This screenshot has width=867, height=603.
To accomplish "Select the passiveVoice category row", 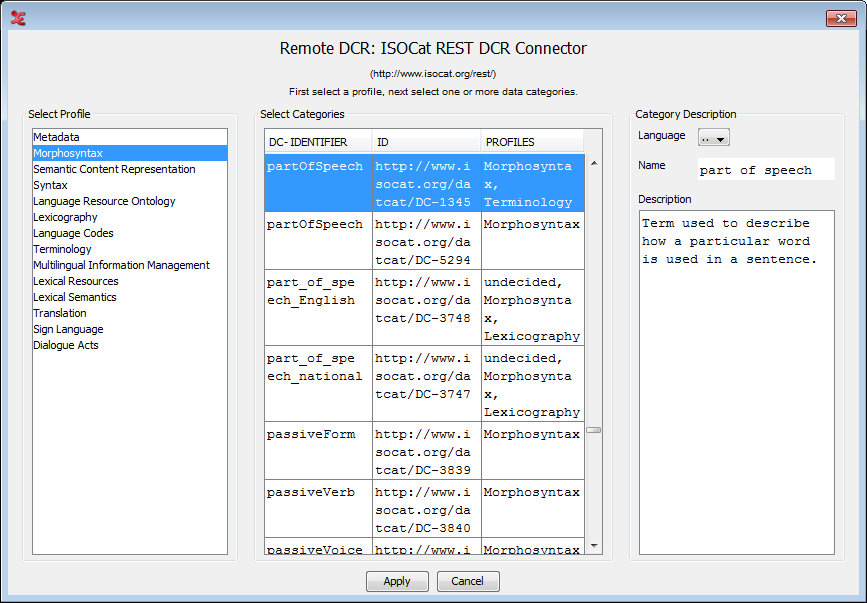I will pos(424,547).
